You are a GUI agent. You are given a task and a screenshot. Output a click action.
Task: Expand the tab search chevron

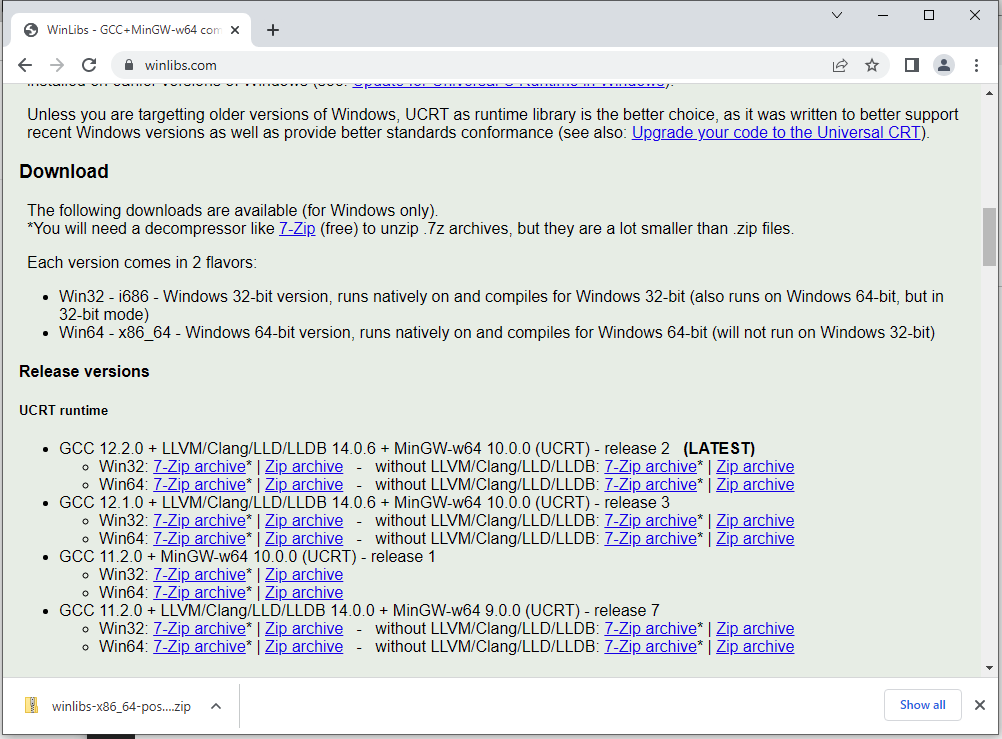(x=837, y=15)
